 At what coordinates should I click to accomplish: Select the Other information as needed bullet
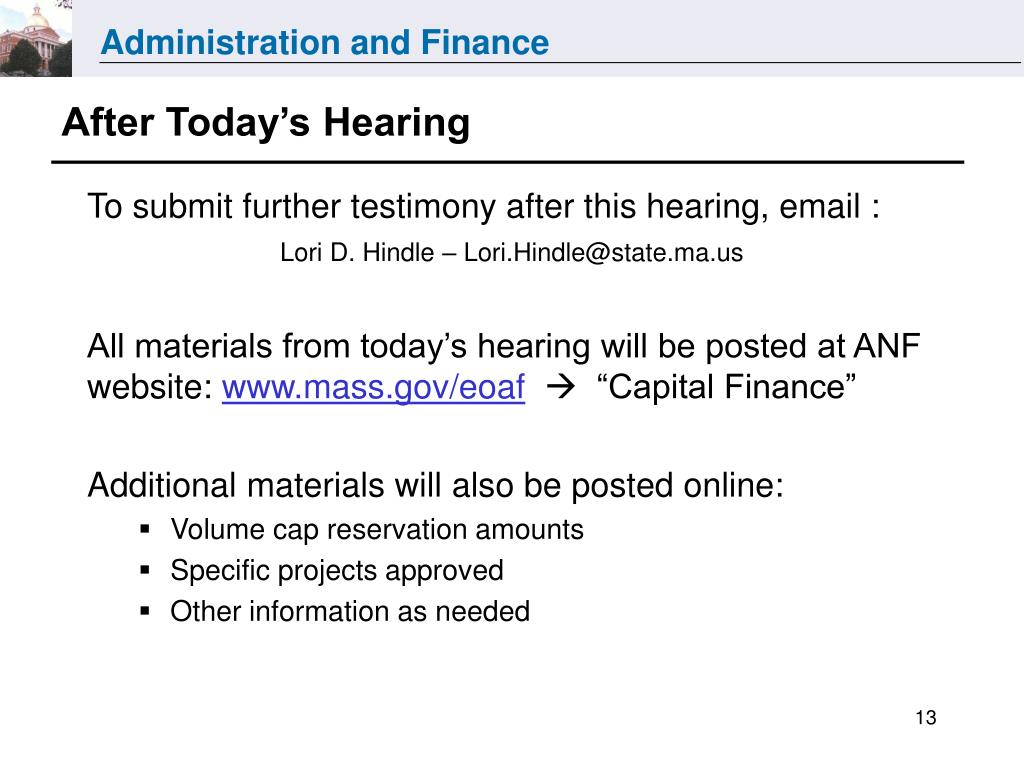point(349,612)
